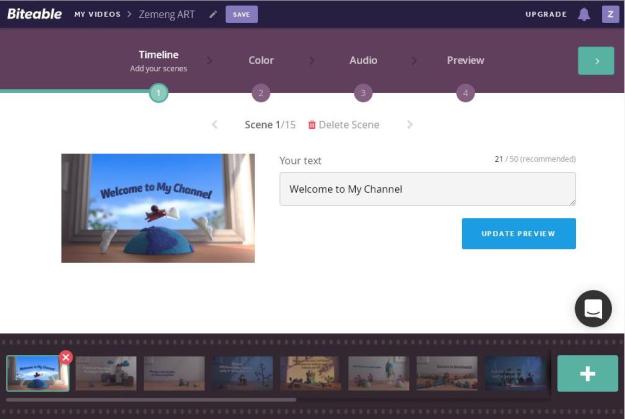The height and width of the screenshot is (419, 625).
Task: Go to the previous scene arrow
Action: coord(215,125)
